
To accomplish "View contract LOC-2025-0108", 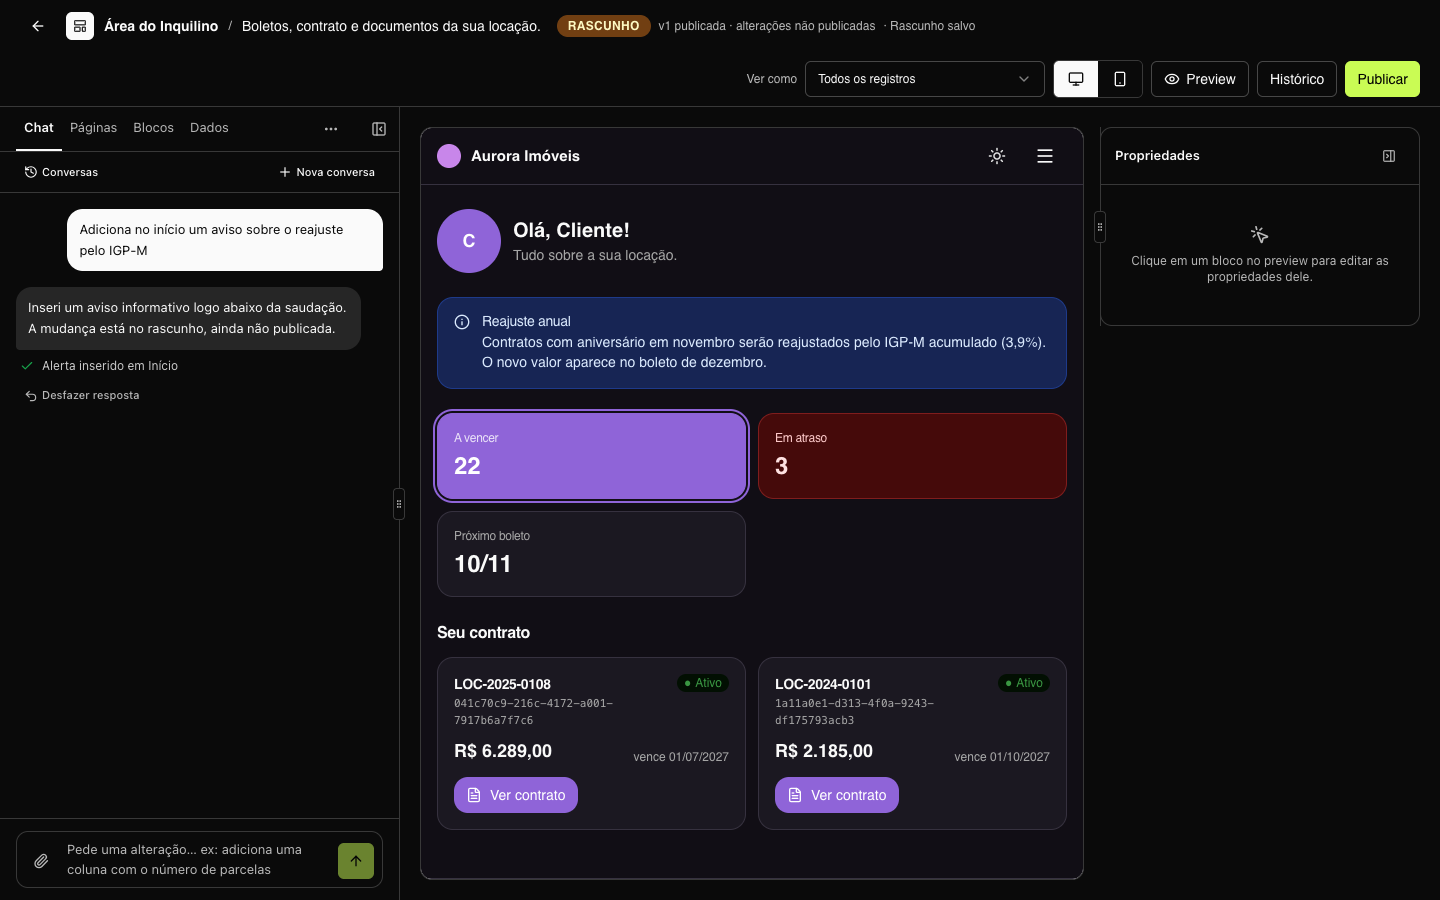I will pos(516,795).
